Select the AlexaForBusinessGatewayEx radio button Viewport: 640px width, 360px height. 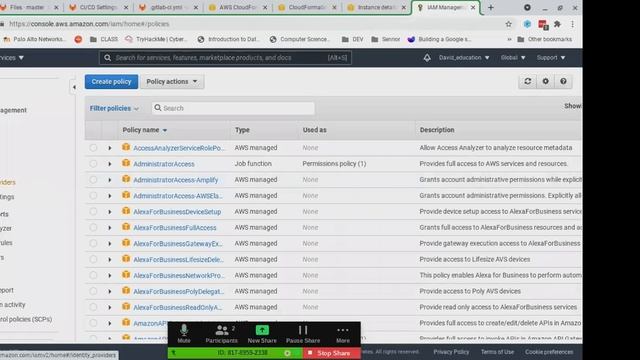pos(93,243)
